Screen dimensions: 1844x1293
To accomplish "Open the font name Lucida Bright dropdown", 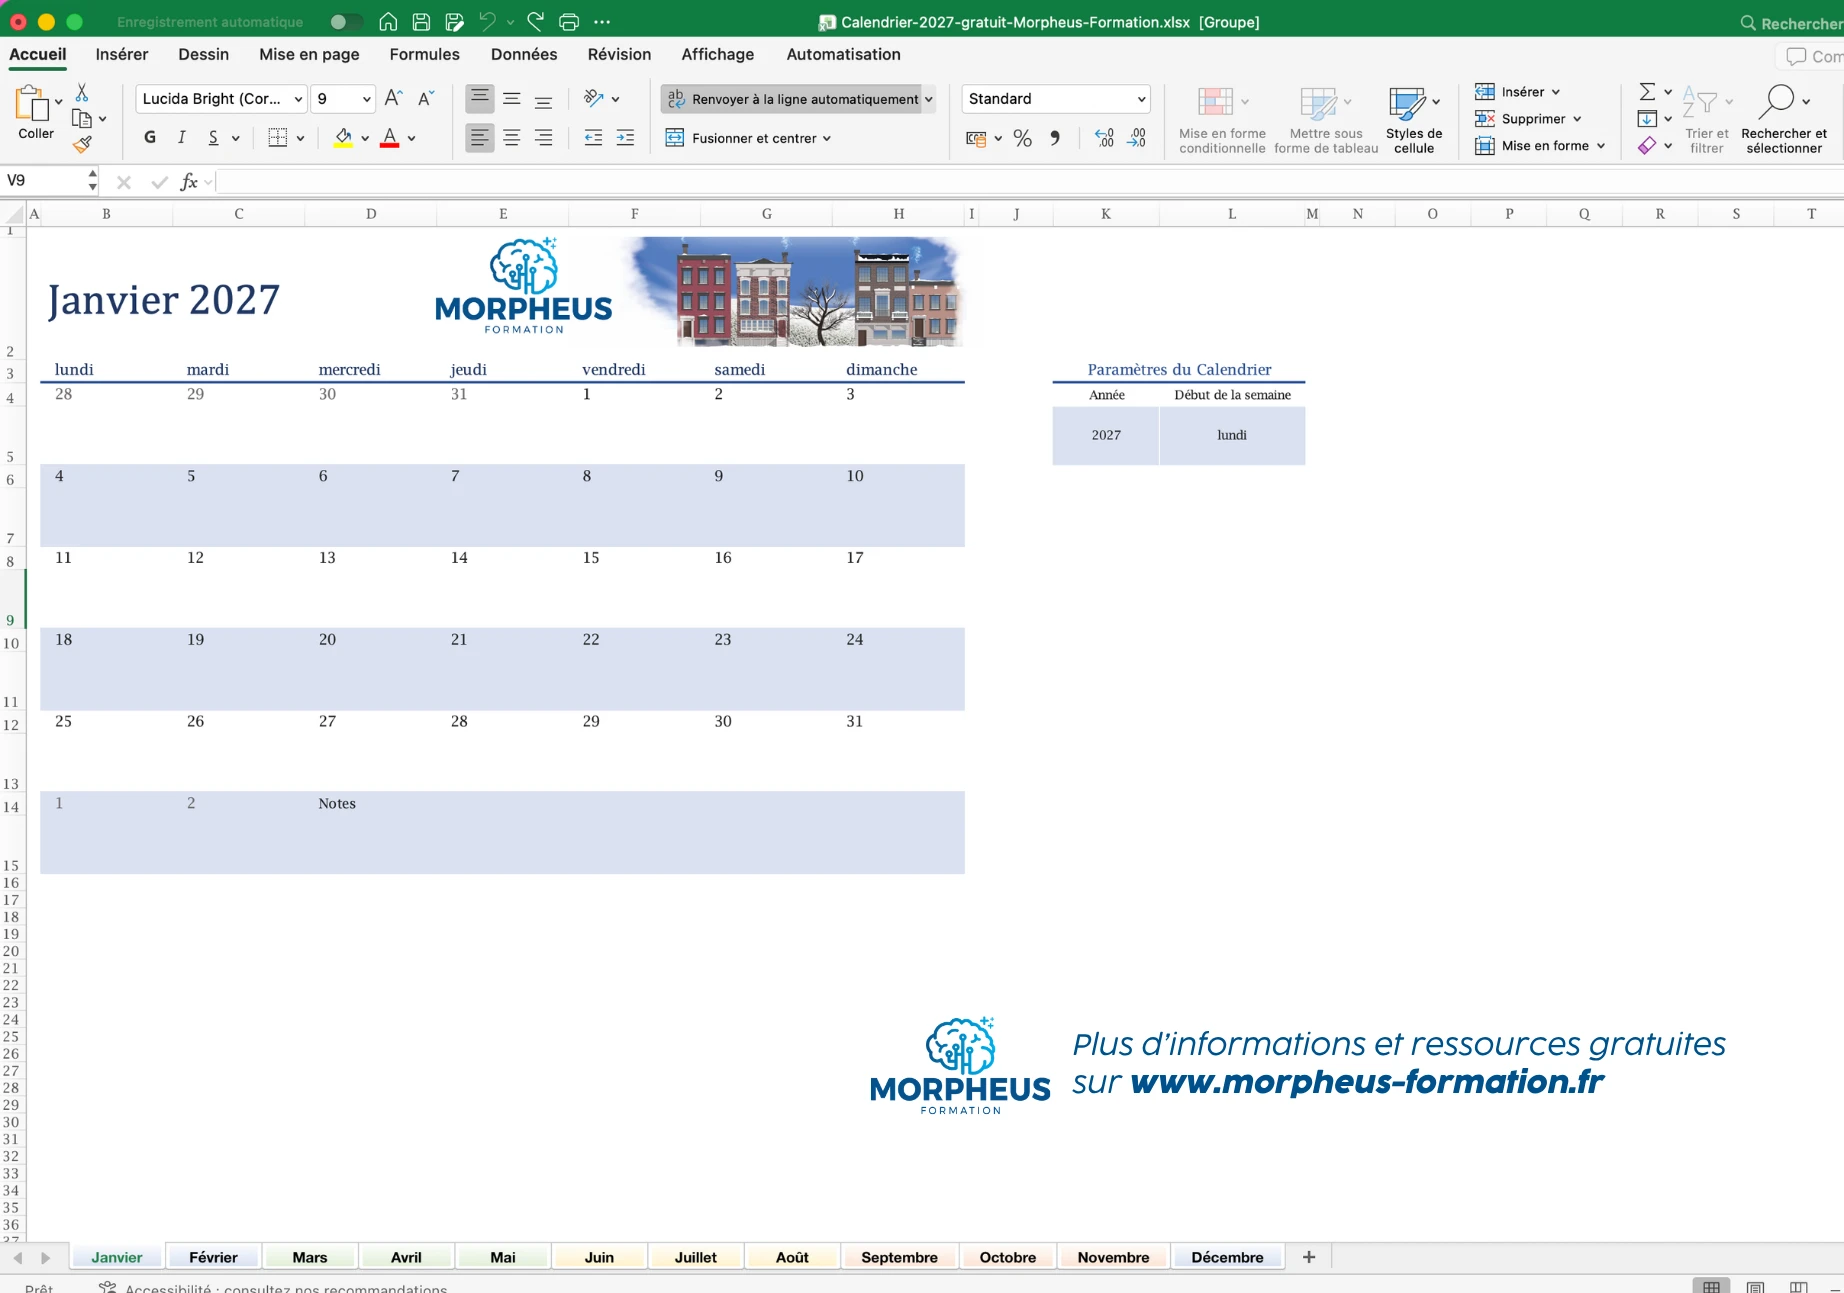I will [298, 99].
